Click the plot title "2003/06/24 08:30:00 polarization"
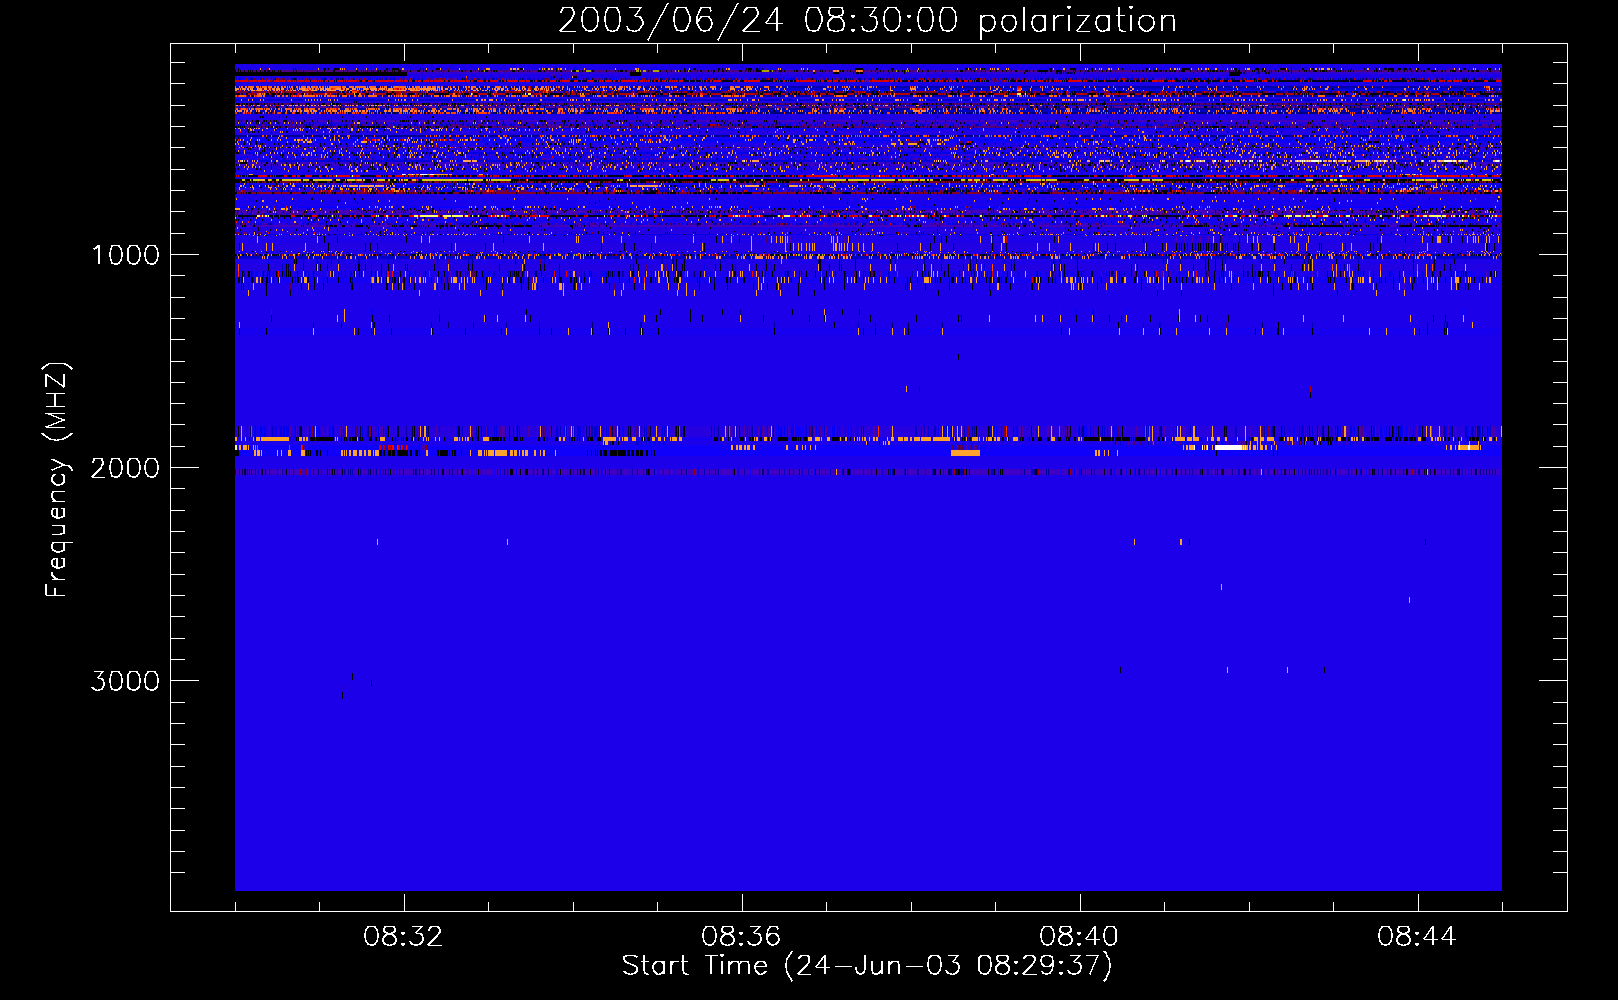Viewport: 1618px width, 1000px height. click(867, 20)
